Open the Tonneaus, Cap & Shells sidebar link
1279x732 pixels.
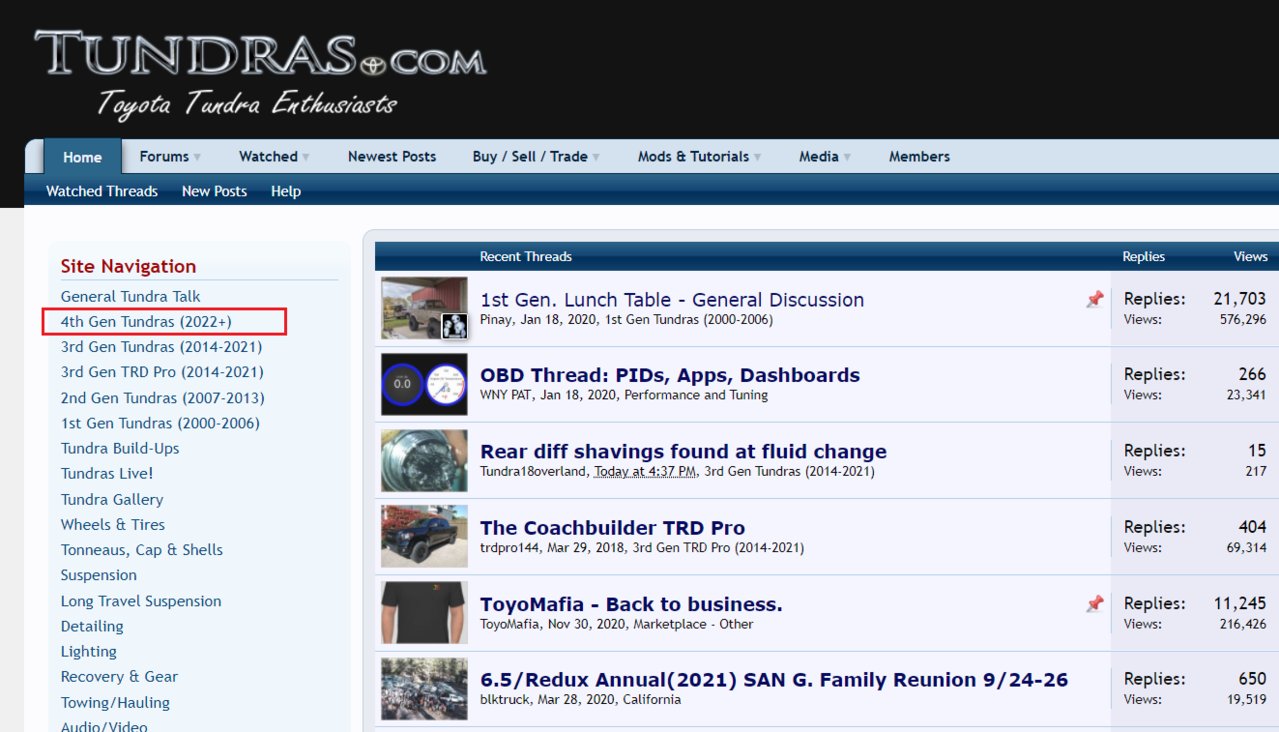coord(142,550)
